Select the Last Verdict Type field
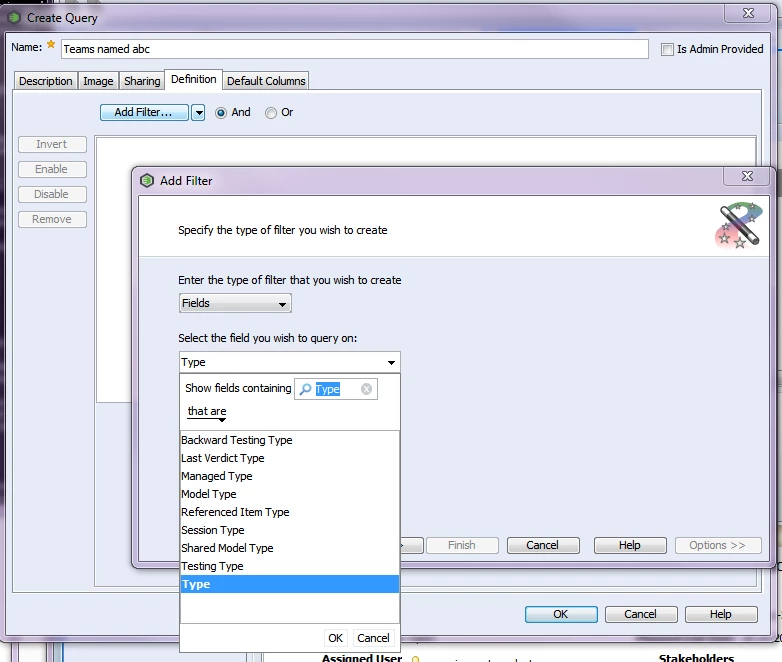Screen dimensions: 782x662 tap(289, 458)
